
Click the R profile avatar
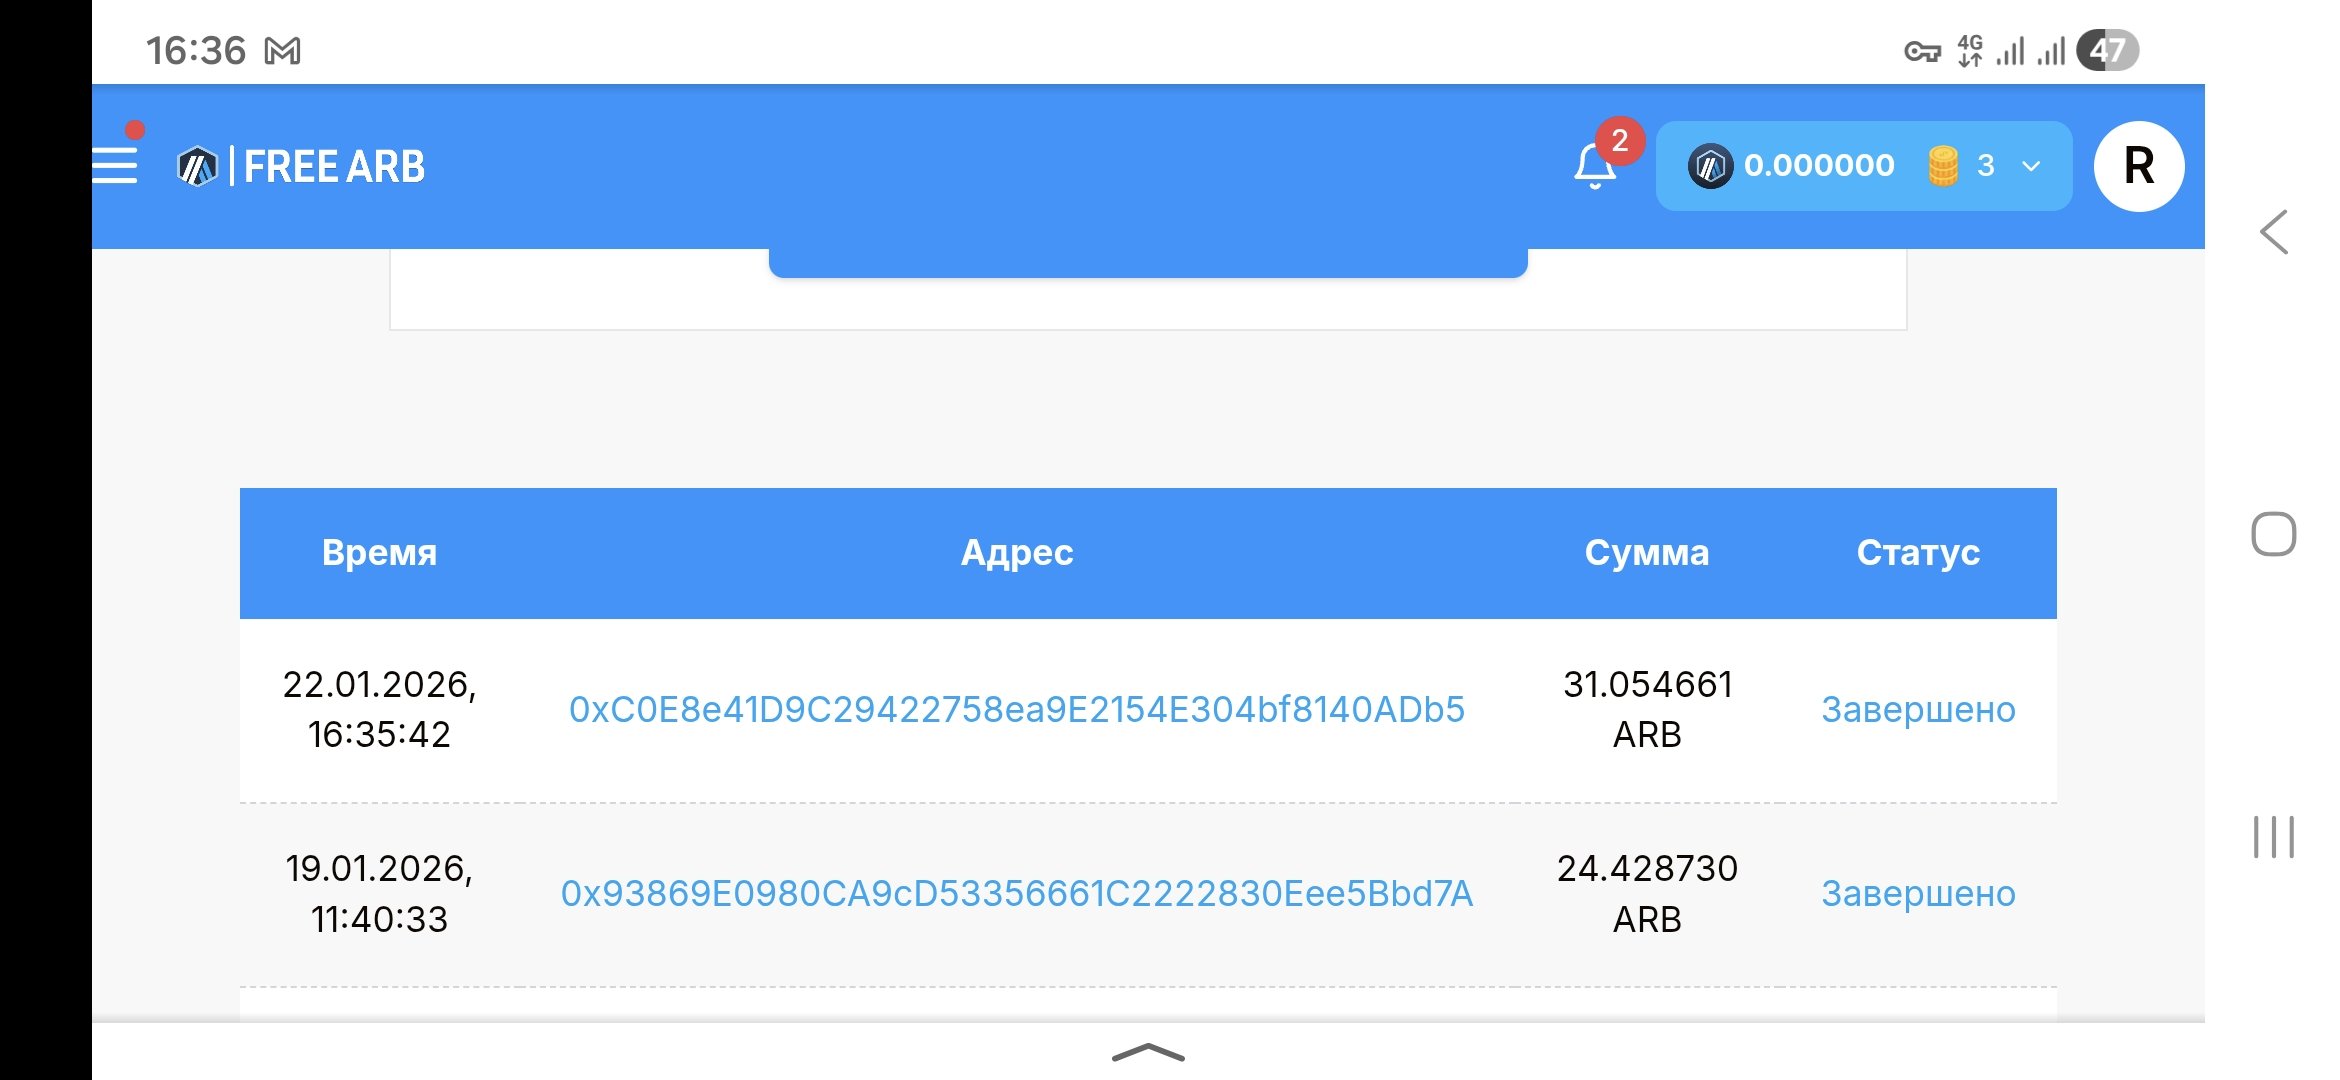(2138, 166)
